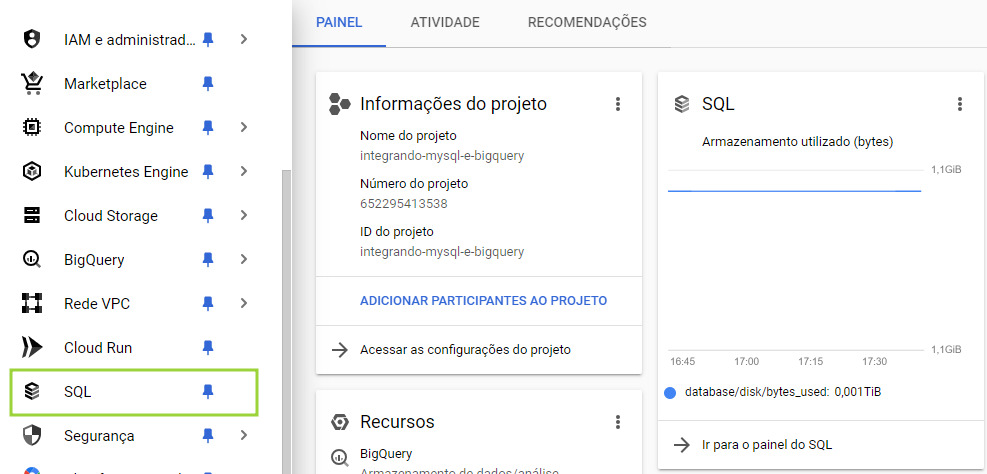Switch to the RECOMENDAÇÕES tab
This screenshot has width=987, height=474.
[x=587, y=23]
